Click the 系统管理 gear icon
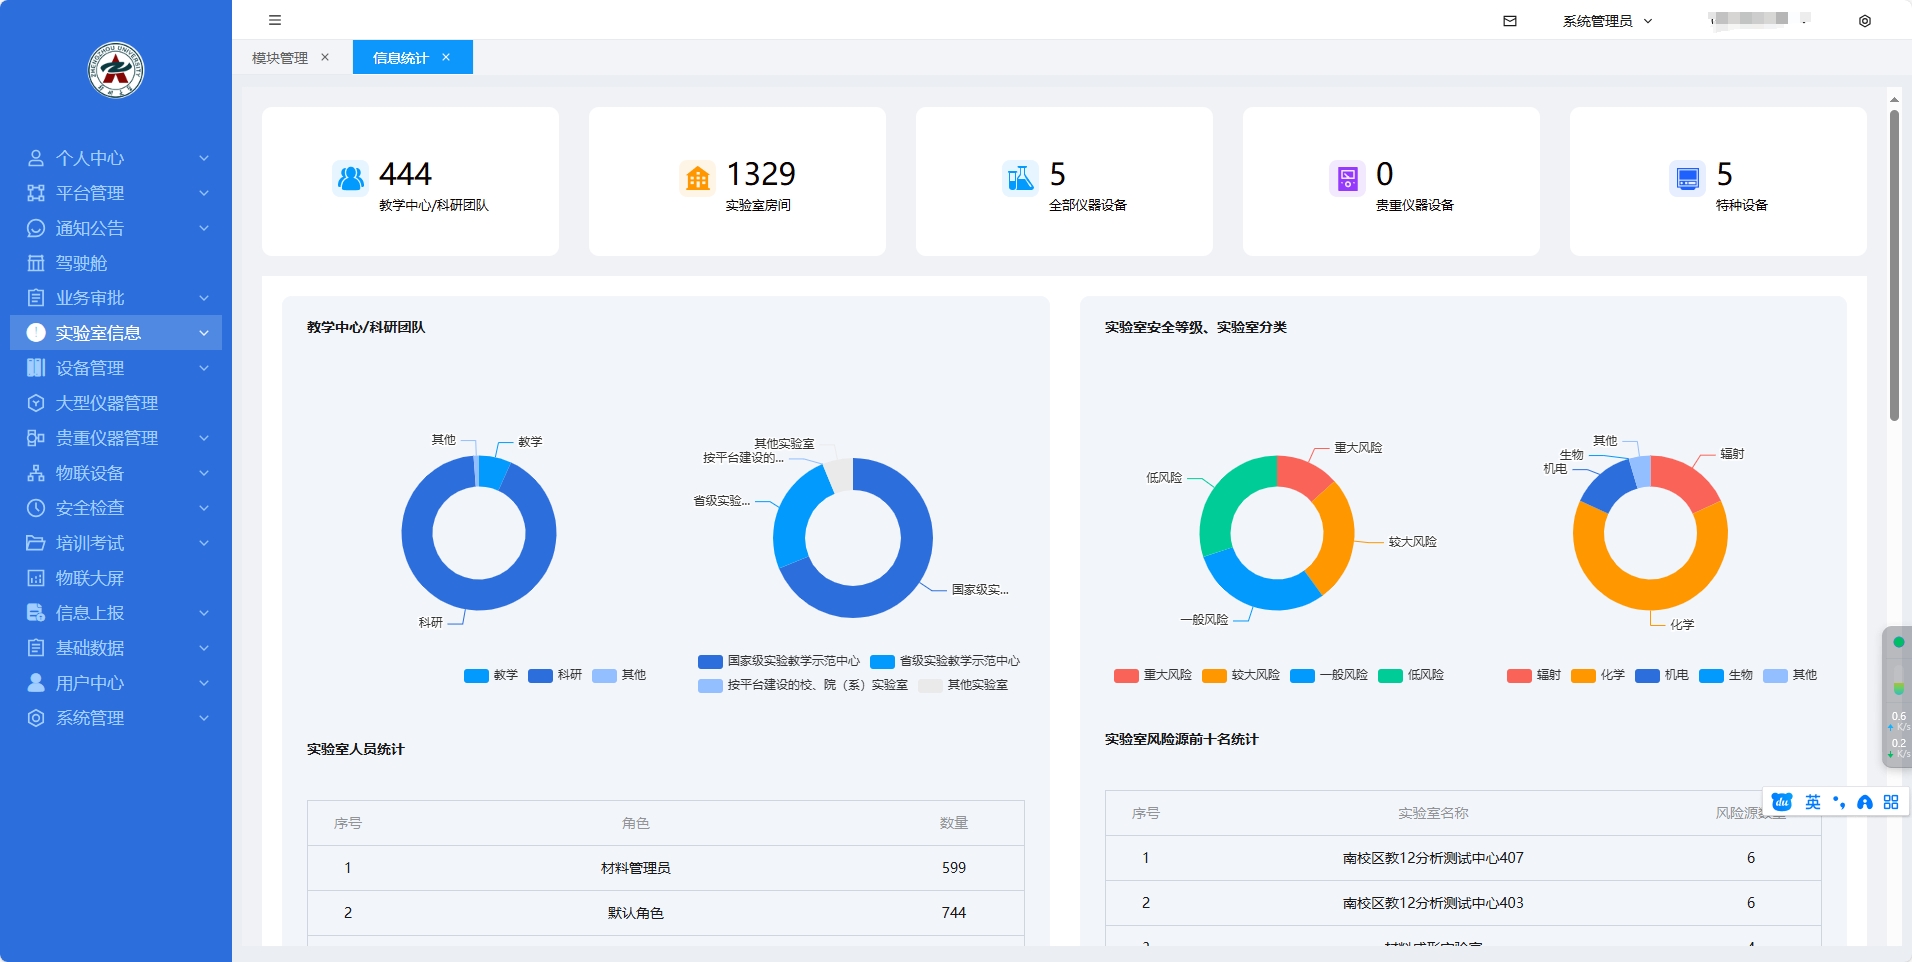The image size is (1912, 962). pos(36,718)
